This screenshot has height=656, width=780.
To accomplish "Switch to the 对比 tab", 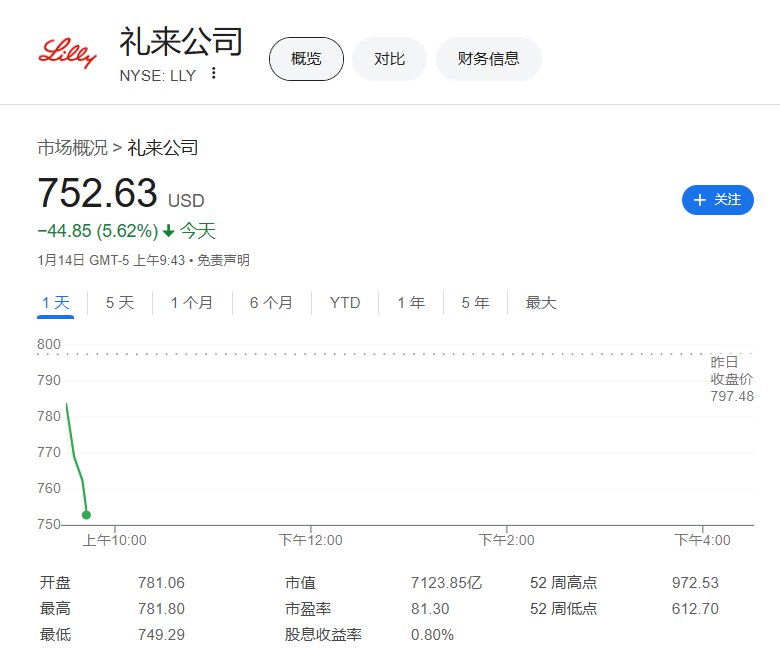I will [x=390, y=59].
